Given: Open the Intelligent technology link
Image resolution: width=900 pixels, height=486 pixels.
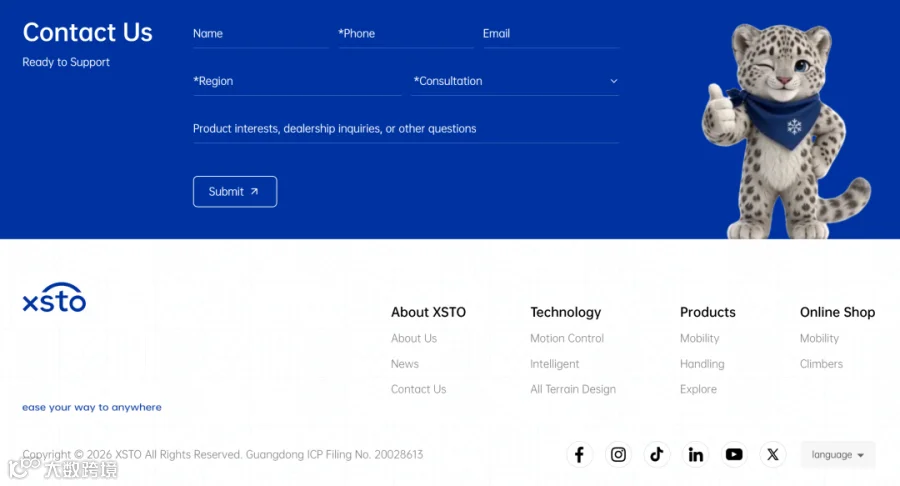Looking at the screenshot, I should click(554, 364).
